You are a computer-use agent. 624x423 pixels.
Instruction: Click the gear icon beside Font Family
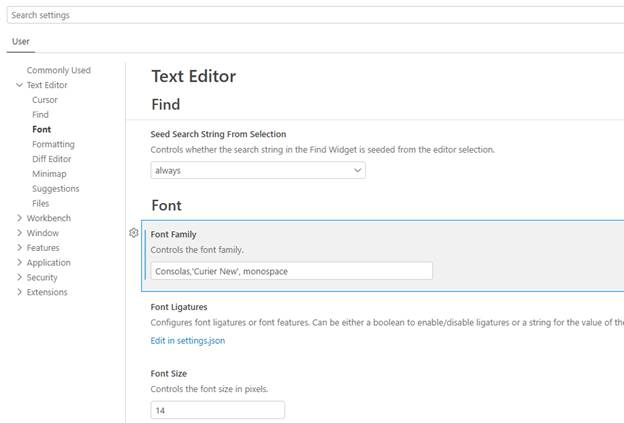(134, 233)
